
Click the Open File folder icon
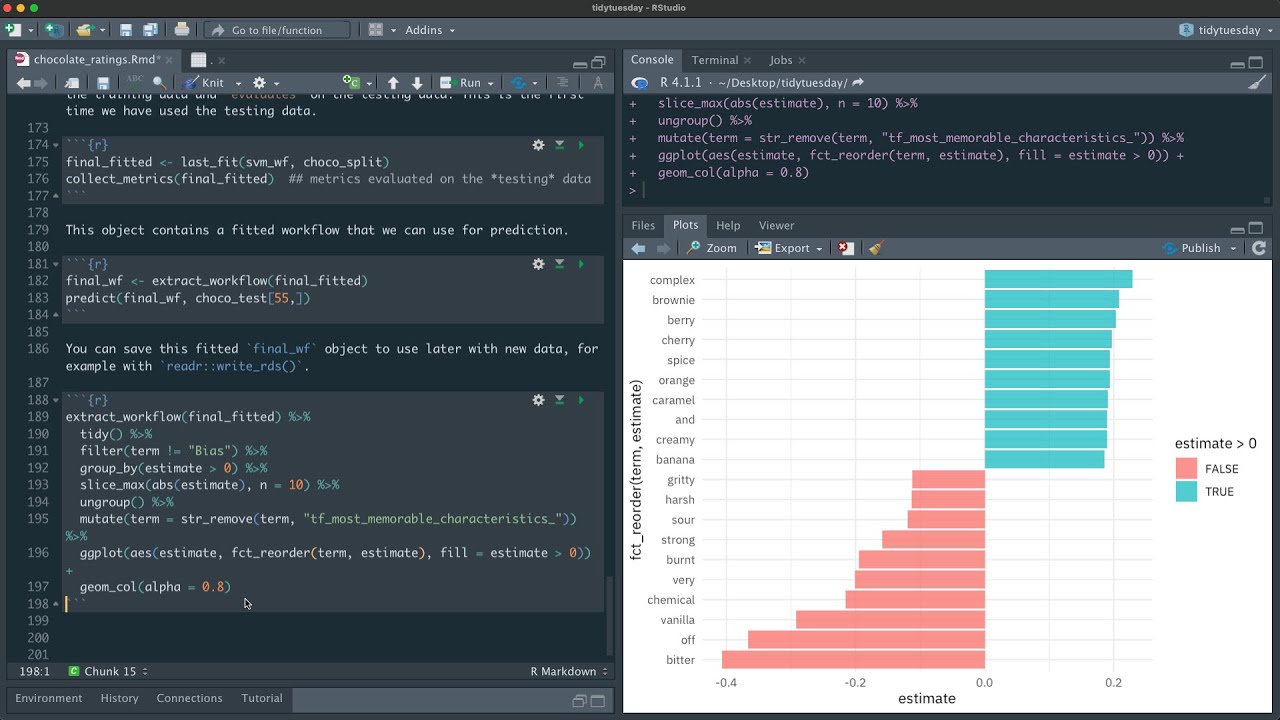pyautogui.click(x=84, y=30)
